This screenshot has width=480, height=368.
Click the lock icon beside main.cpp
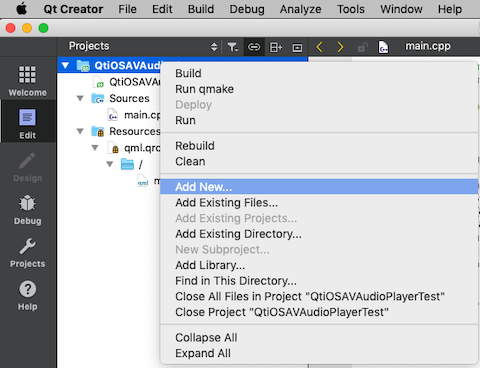tap(363, 47)
